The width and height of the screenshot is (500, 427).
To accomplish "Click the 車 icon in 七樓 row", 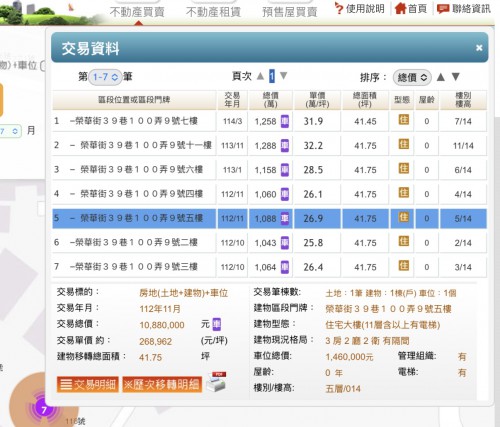I will (x=285, y=121).
